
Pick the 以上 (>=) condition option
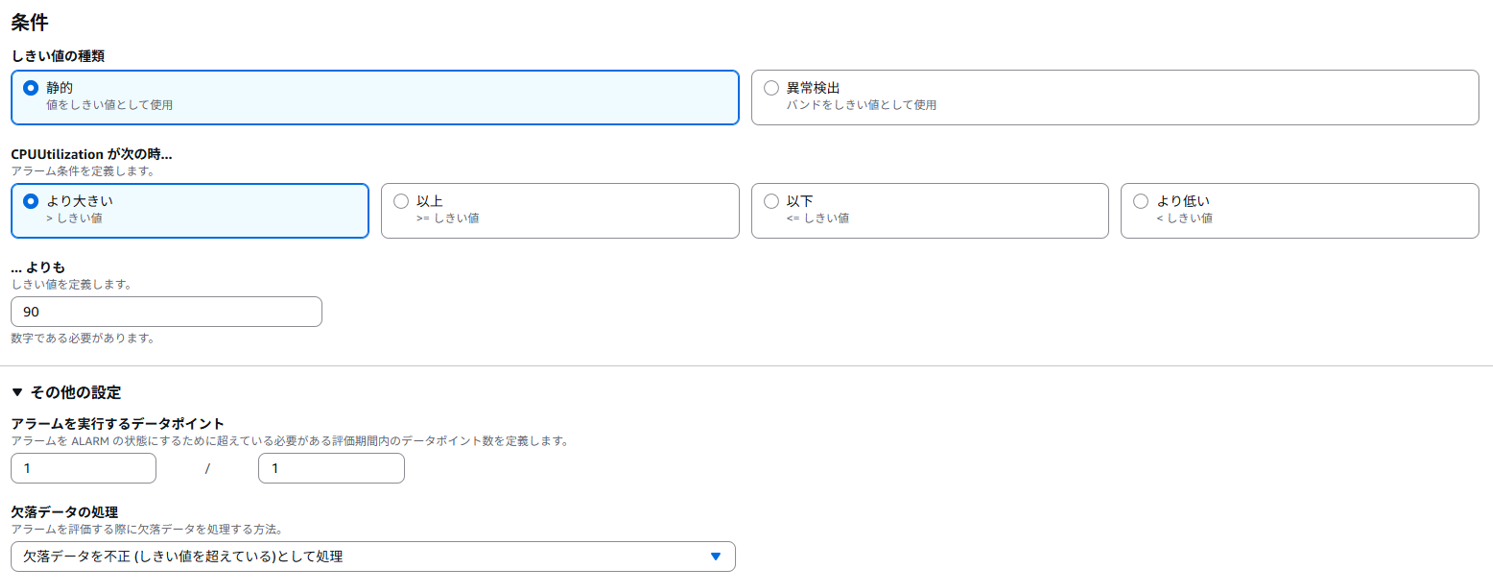click(x=401, y=201)
